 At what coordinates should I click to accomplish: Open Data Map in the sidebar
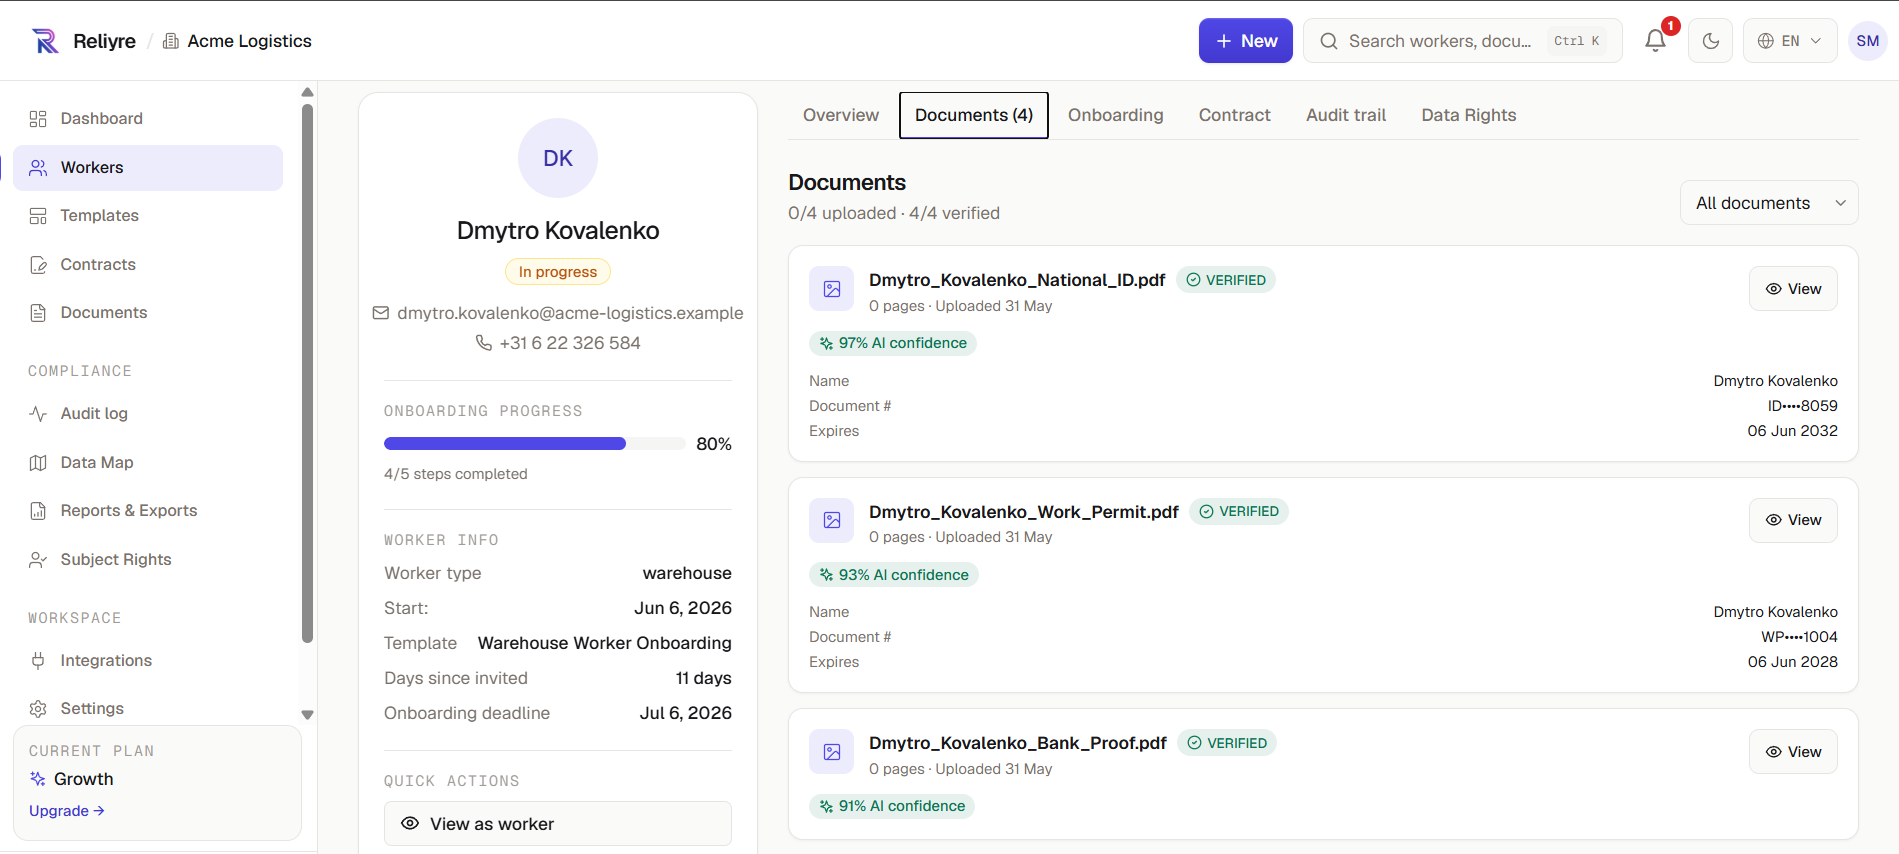pyautogui.click(x=148, y=463)
